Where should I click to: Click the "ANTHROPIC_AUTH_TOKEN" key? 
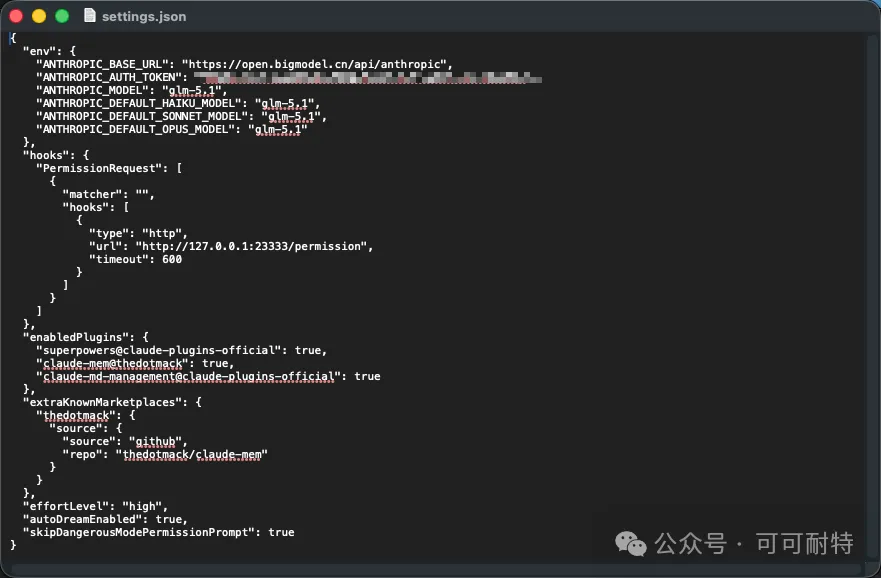point(109,77)
